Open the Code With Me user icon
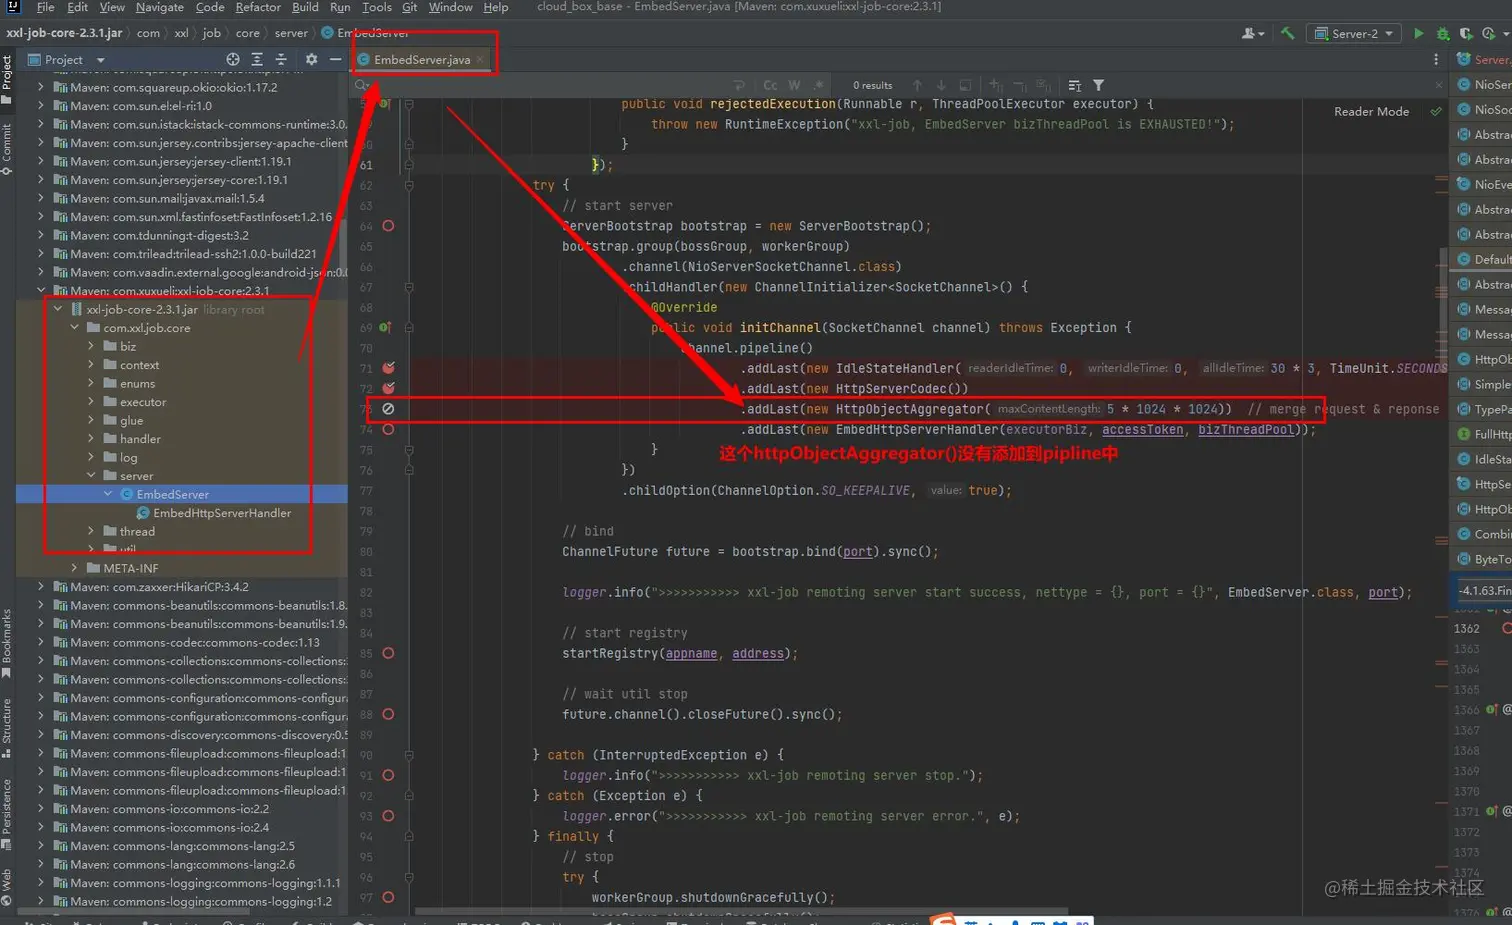This screenshot has width=1512, height=925. [1252, 33]
